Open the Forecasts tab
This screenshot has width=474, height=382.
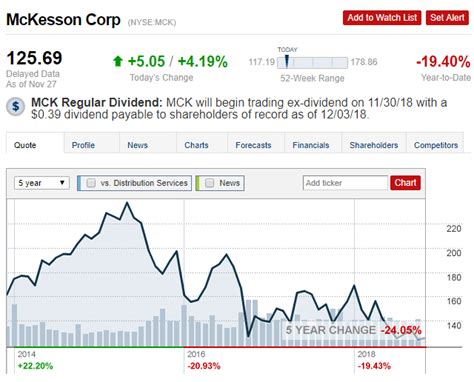[x=253, y=145]
